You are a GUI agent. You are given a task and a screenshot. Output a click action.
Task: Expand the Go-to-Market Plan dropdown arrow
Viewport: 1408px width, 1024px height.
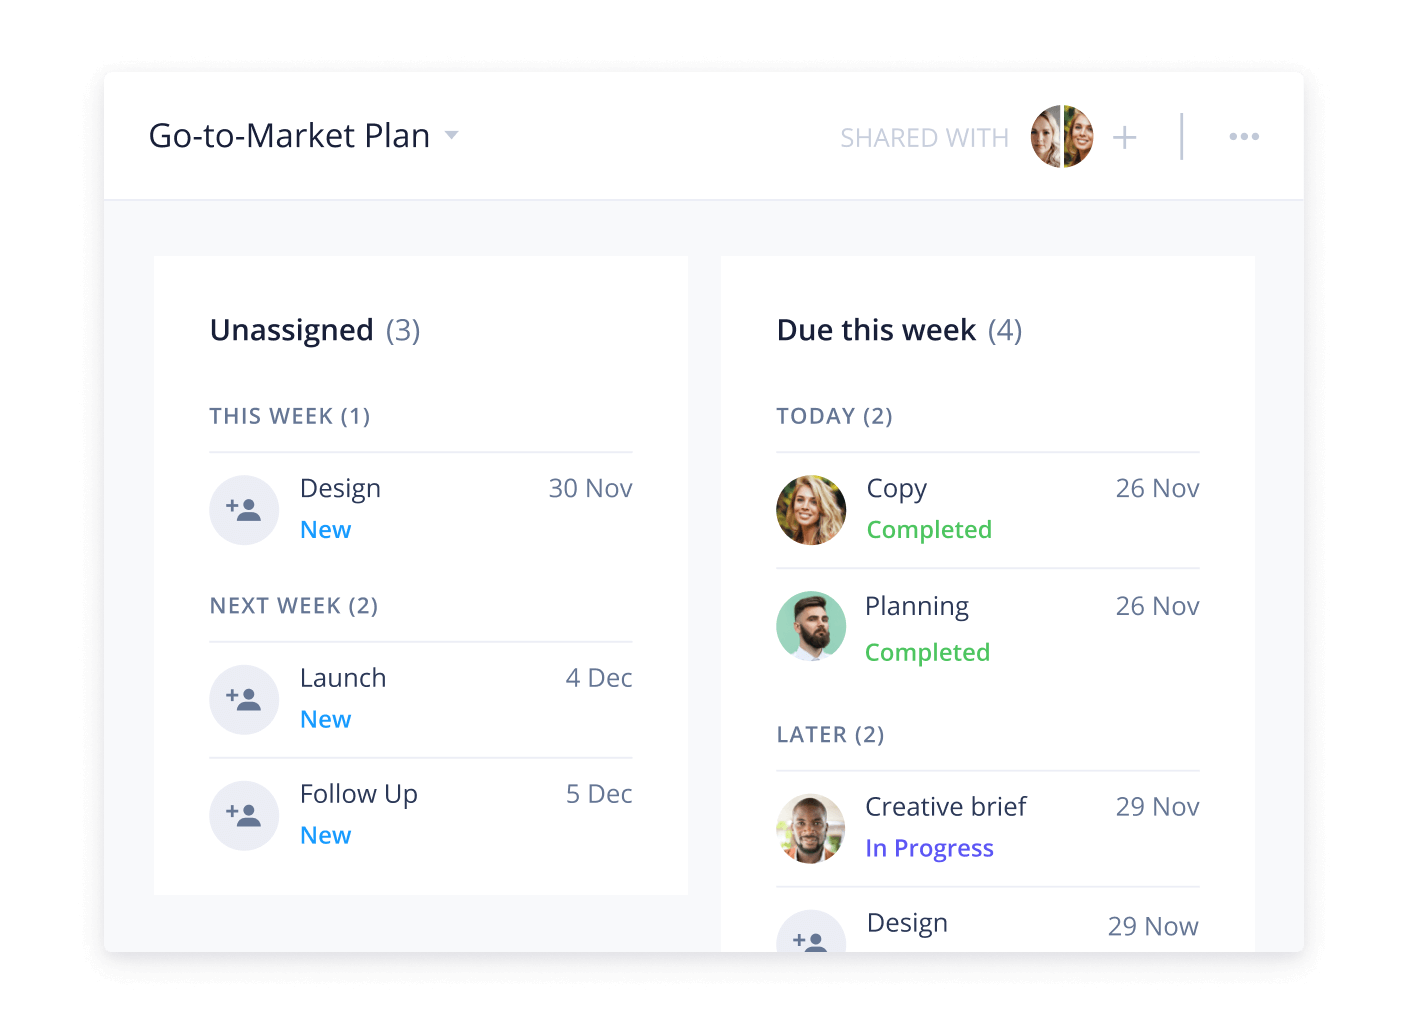pos(452,135)
